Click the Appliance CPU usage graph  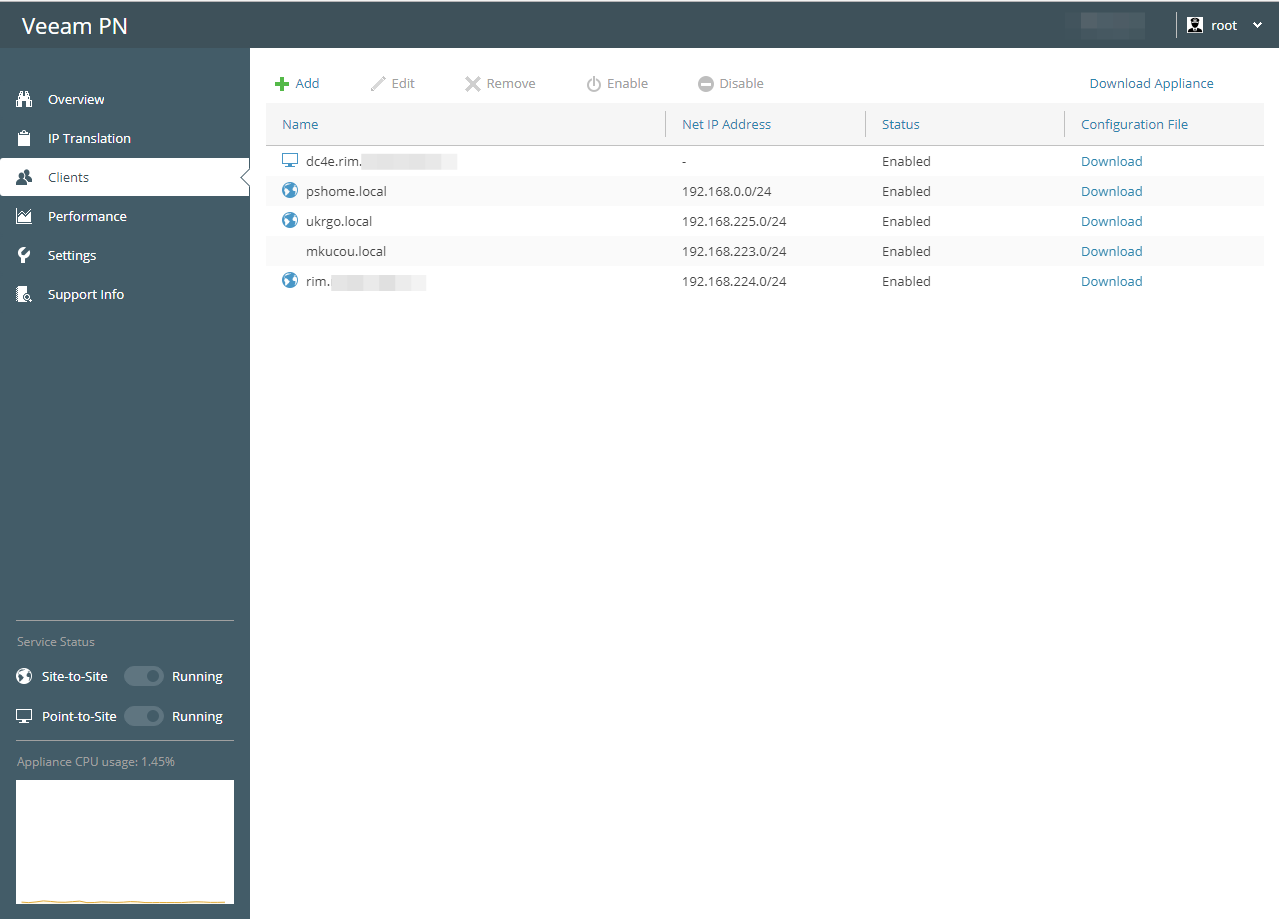[125, 842]
